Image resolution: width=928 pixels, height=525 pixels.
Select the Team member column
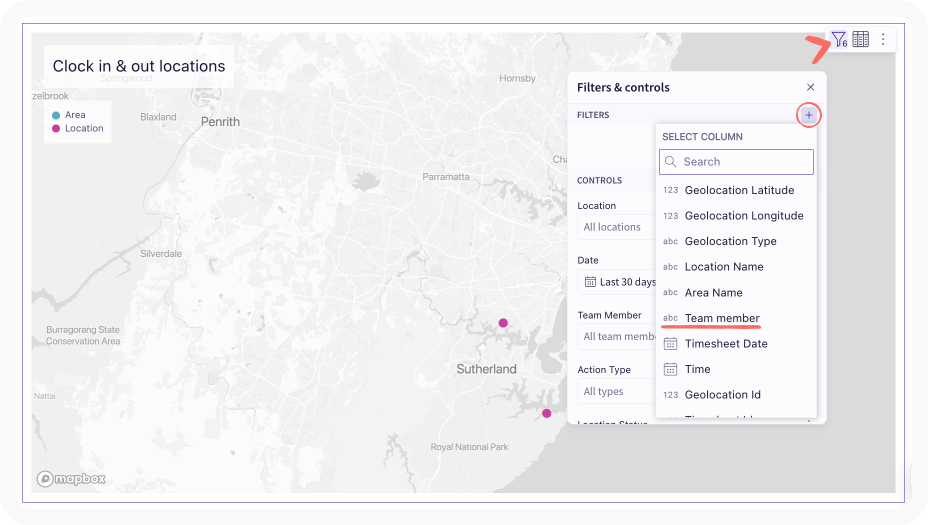[x=736, y=318]
